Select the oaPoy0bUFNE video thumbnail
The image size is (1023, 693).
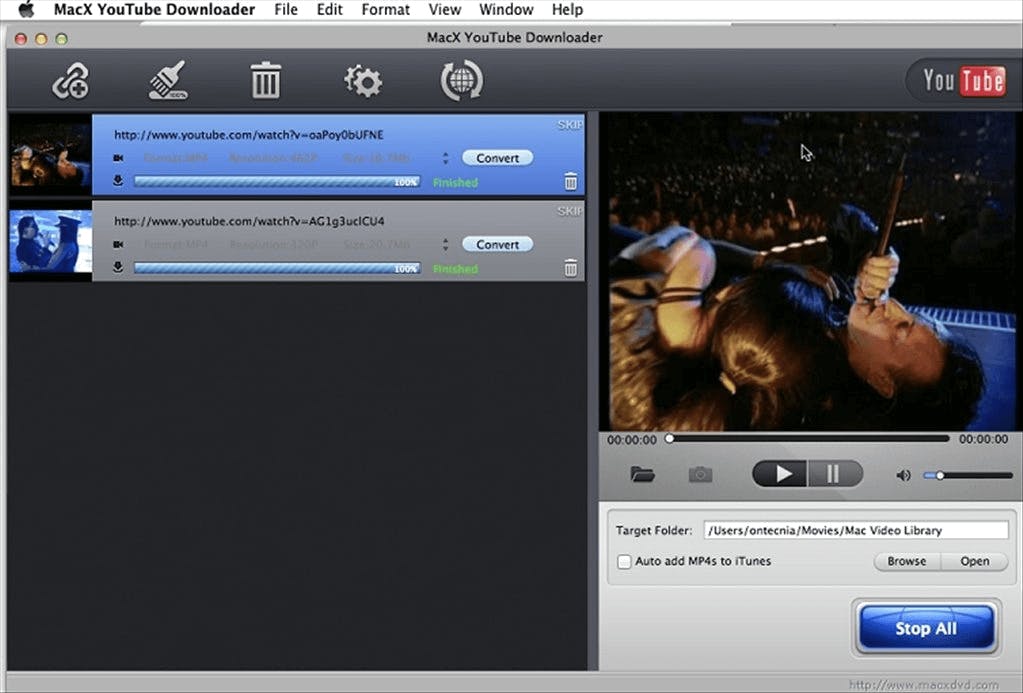tap(50, 155)
